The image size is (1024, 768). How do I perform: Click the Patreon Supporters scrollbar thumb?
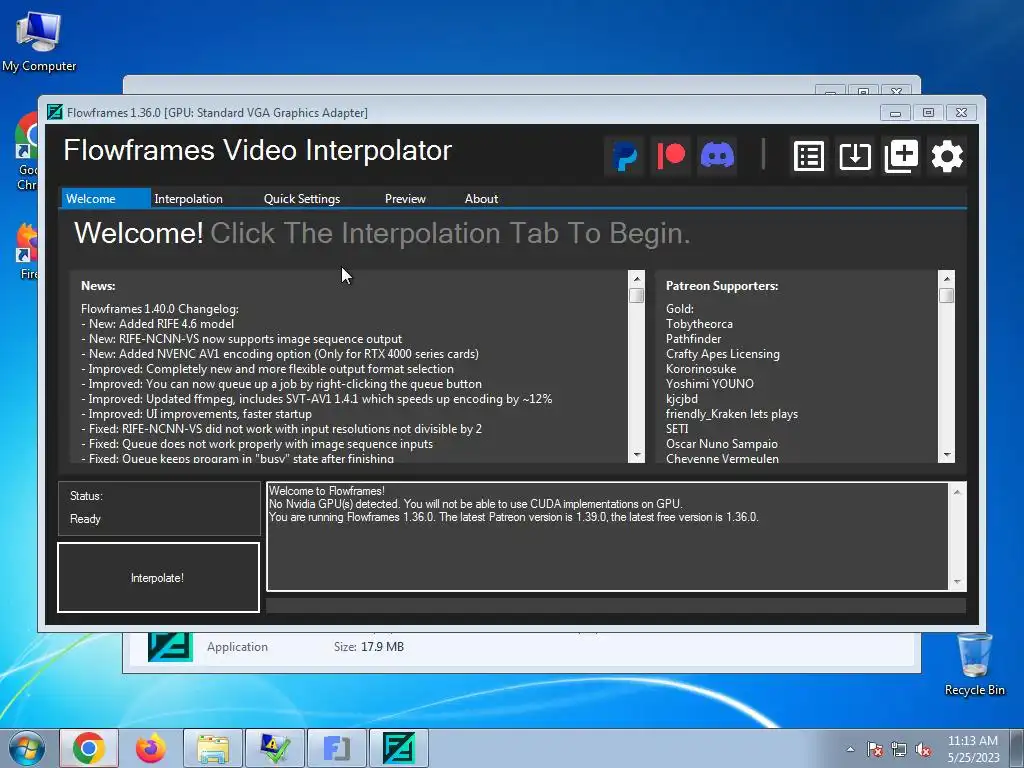point(946,296)
